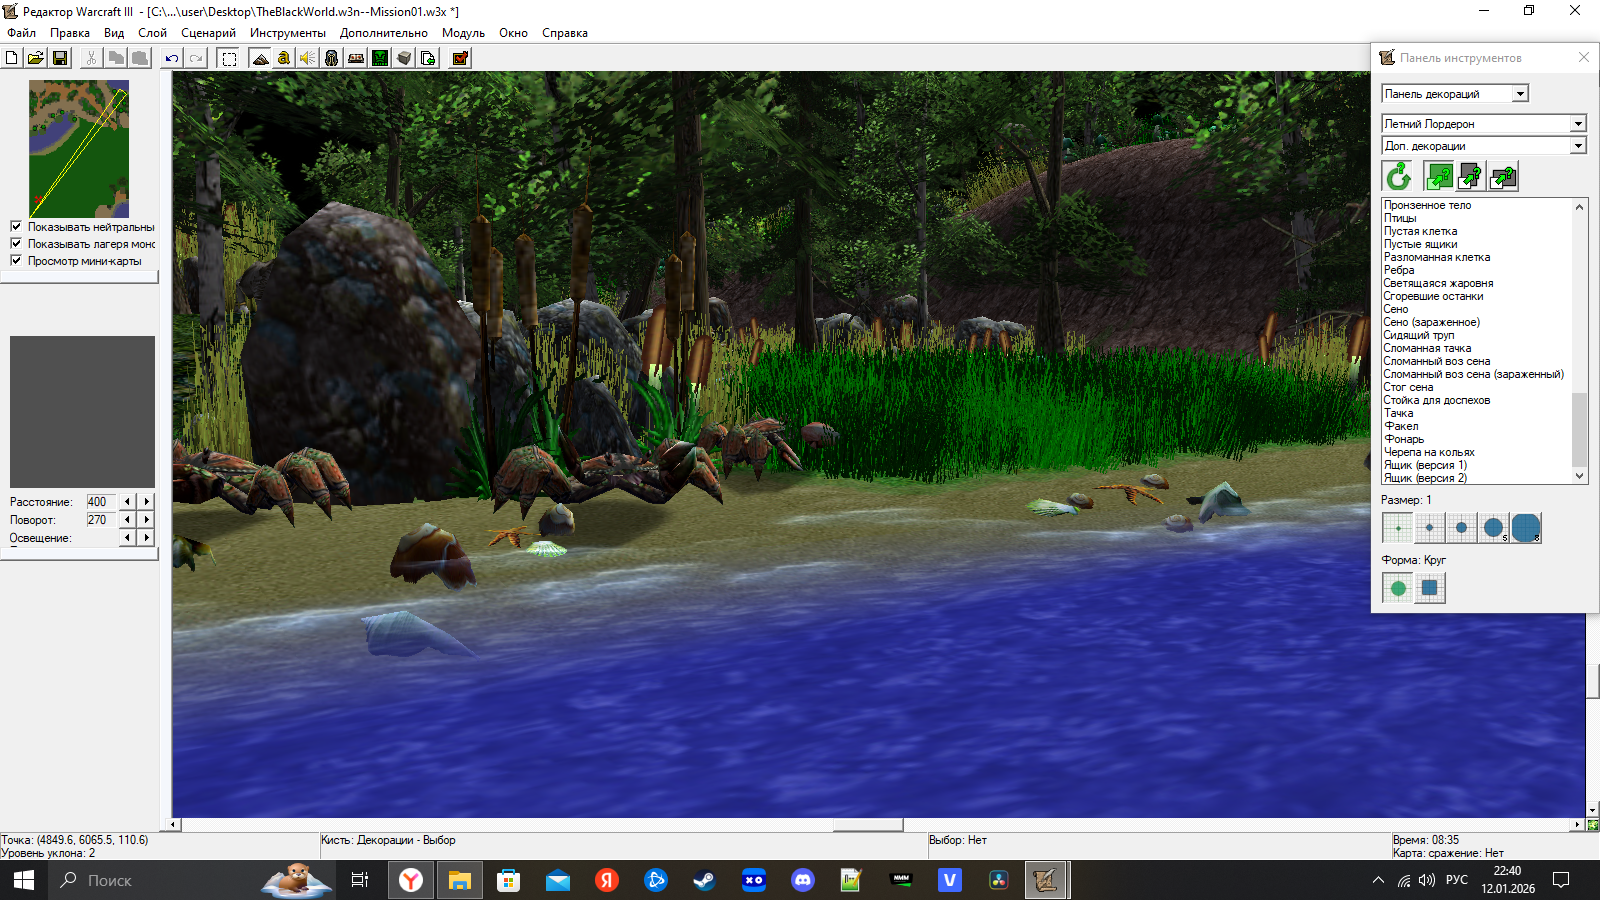The image size is (1600, 900).
Task: Click the Расстояние value field
Action: (x=101, y=502)
